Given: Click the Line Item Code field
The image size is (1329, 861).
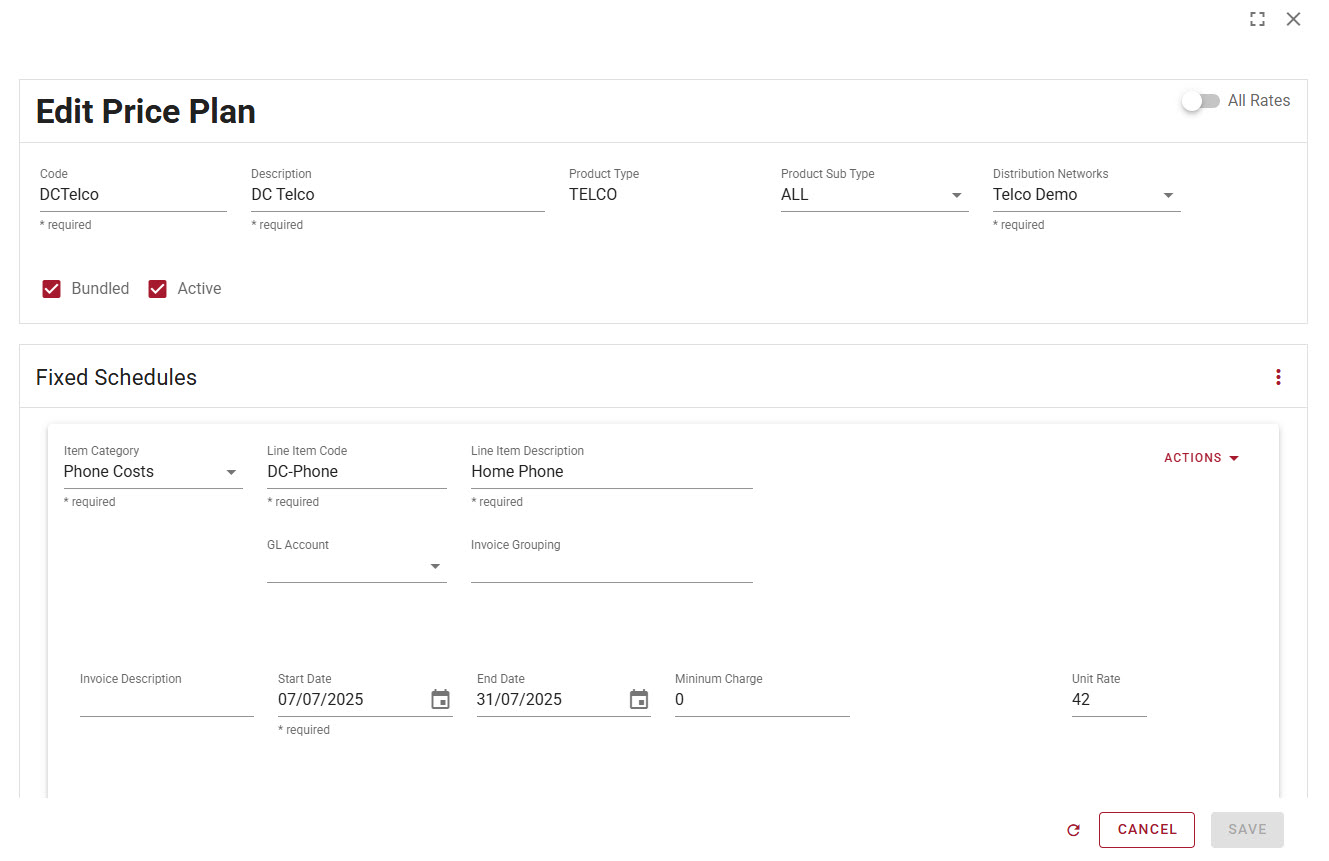Looking at the screenshot, I should (356, 472).
